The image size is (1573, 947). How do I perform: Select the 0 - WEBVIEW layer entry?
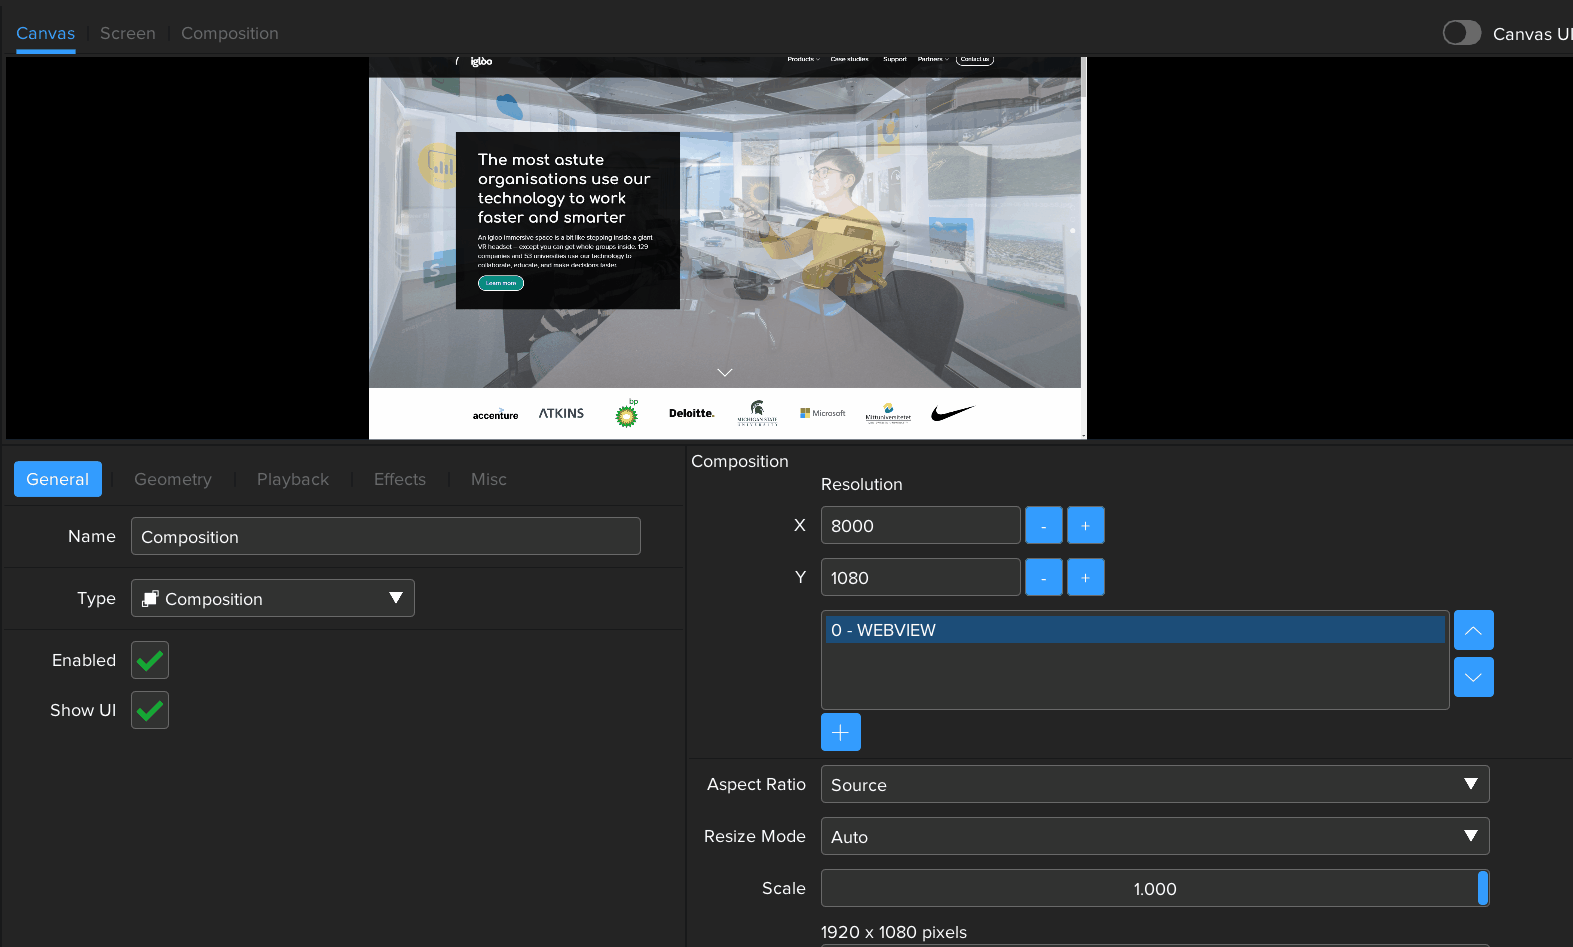coord(1134,630)
